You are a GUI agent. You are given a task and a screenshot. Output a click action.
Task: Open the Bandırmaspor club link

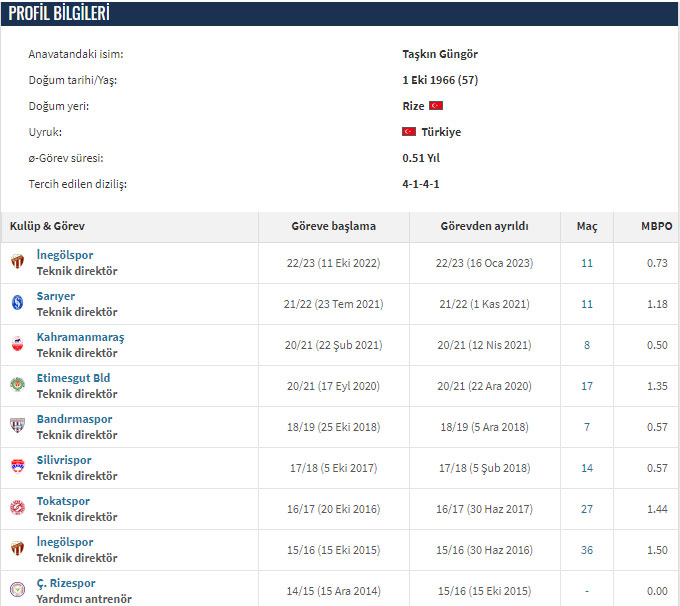[74, 419]
